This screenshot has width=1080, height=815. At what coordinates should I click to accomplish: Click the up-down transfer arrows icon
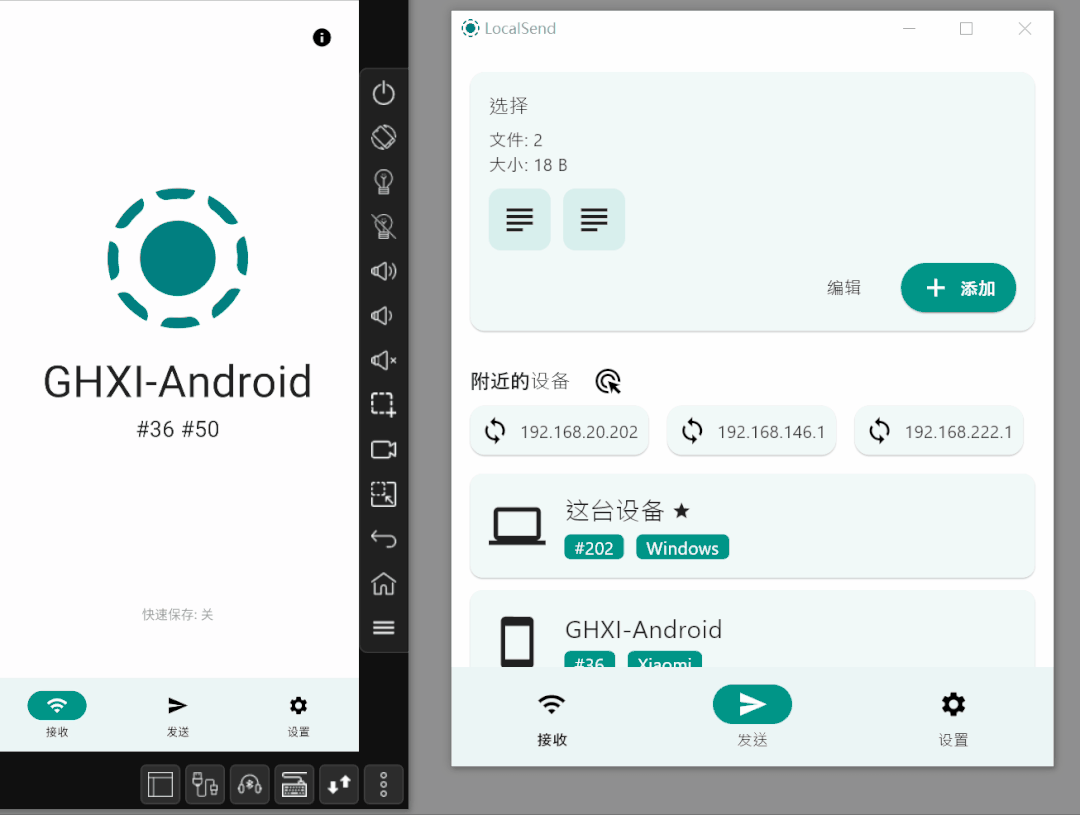click(339, 784)
